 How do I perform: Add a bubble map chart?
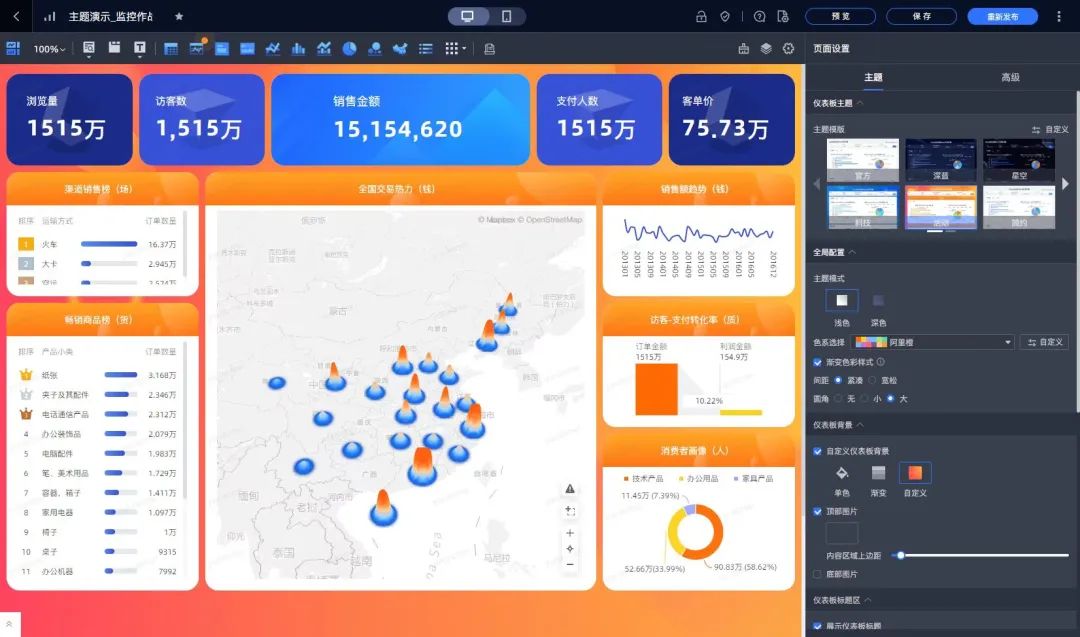pos(375,48)
